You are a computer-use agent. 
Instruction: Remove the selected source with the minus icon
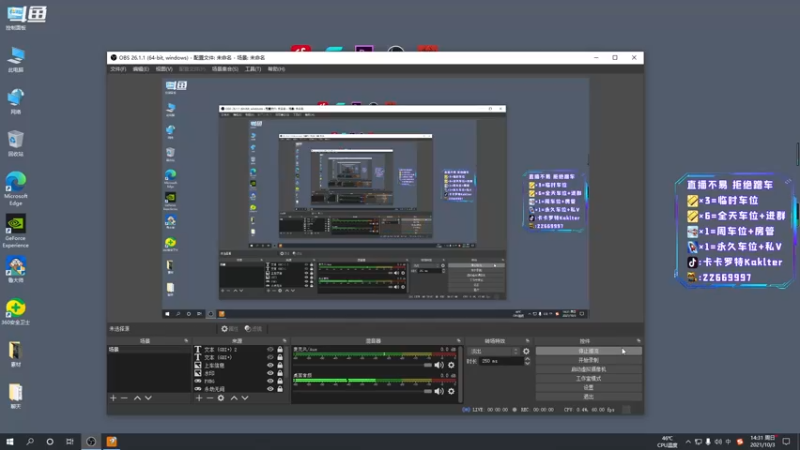click(210, 398)
